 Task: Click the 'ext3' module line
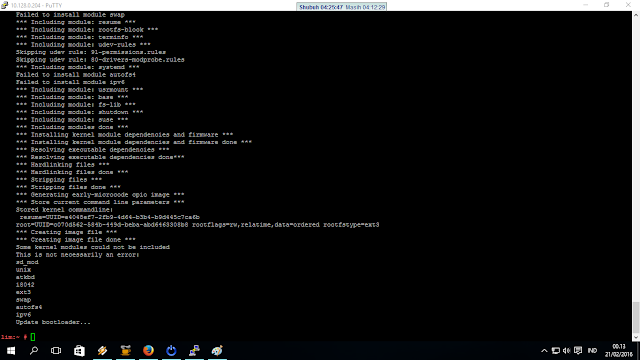pos(23,292)
